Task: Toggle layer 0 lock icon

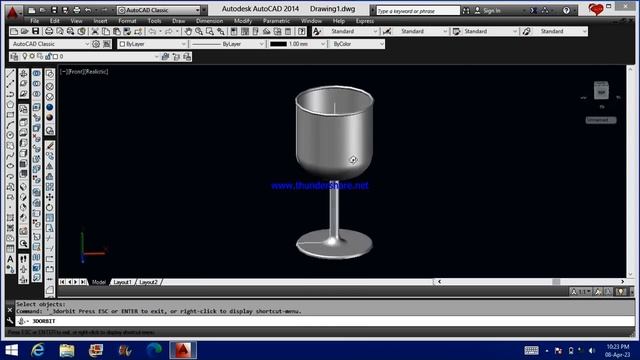Action: pos(48,56)
